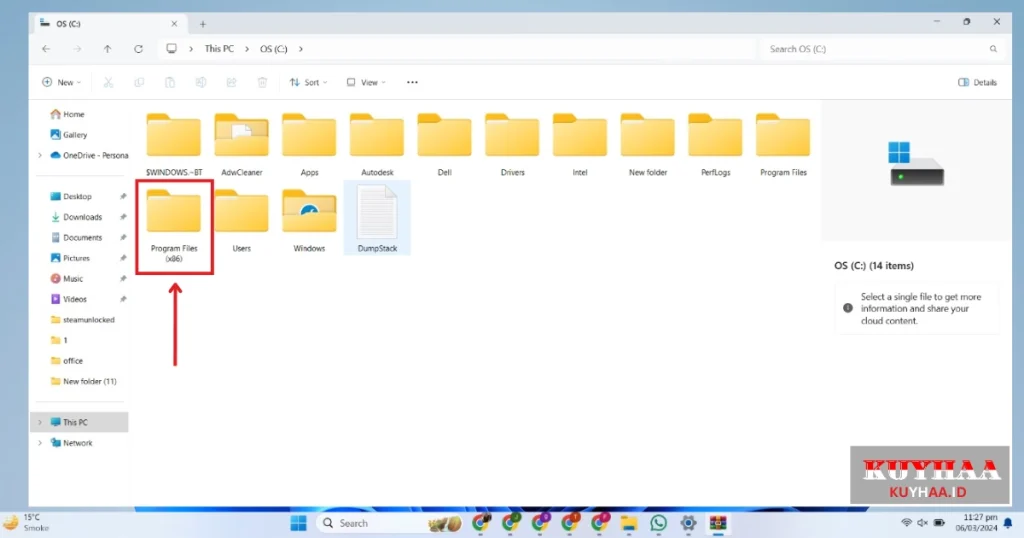Go back with the back arrow
This screenshot has height=538, width=1024.
coord(46,49)
